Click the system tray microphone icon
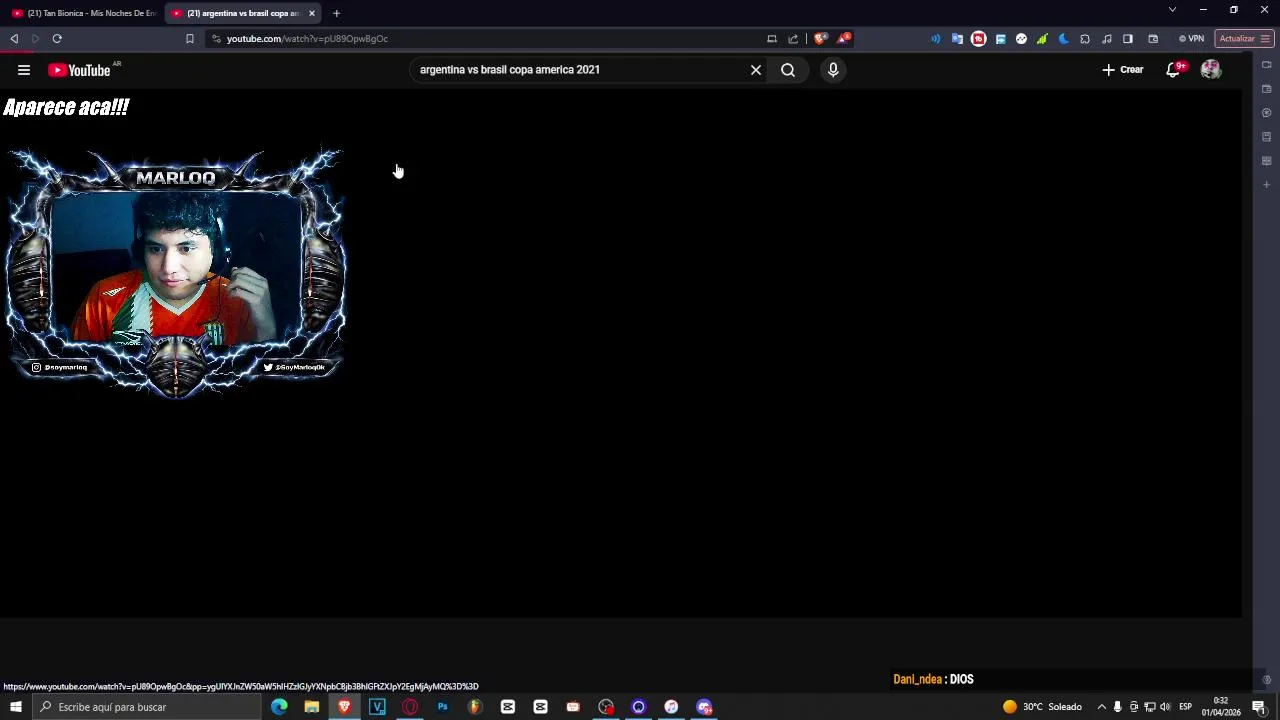1280x720 pixels. pos(1118,707)
